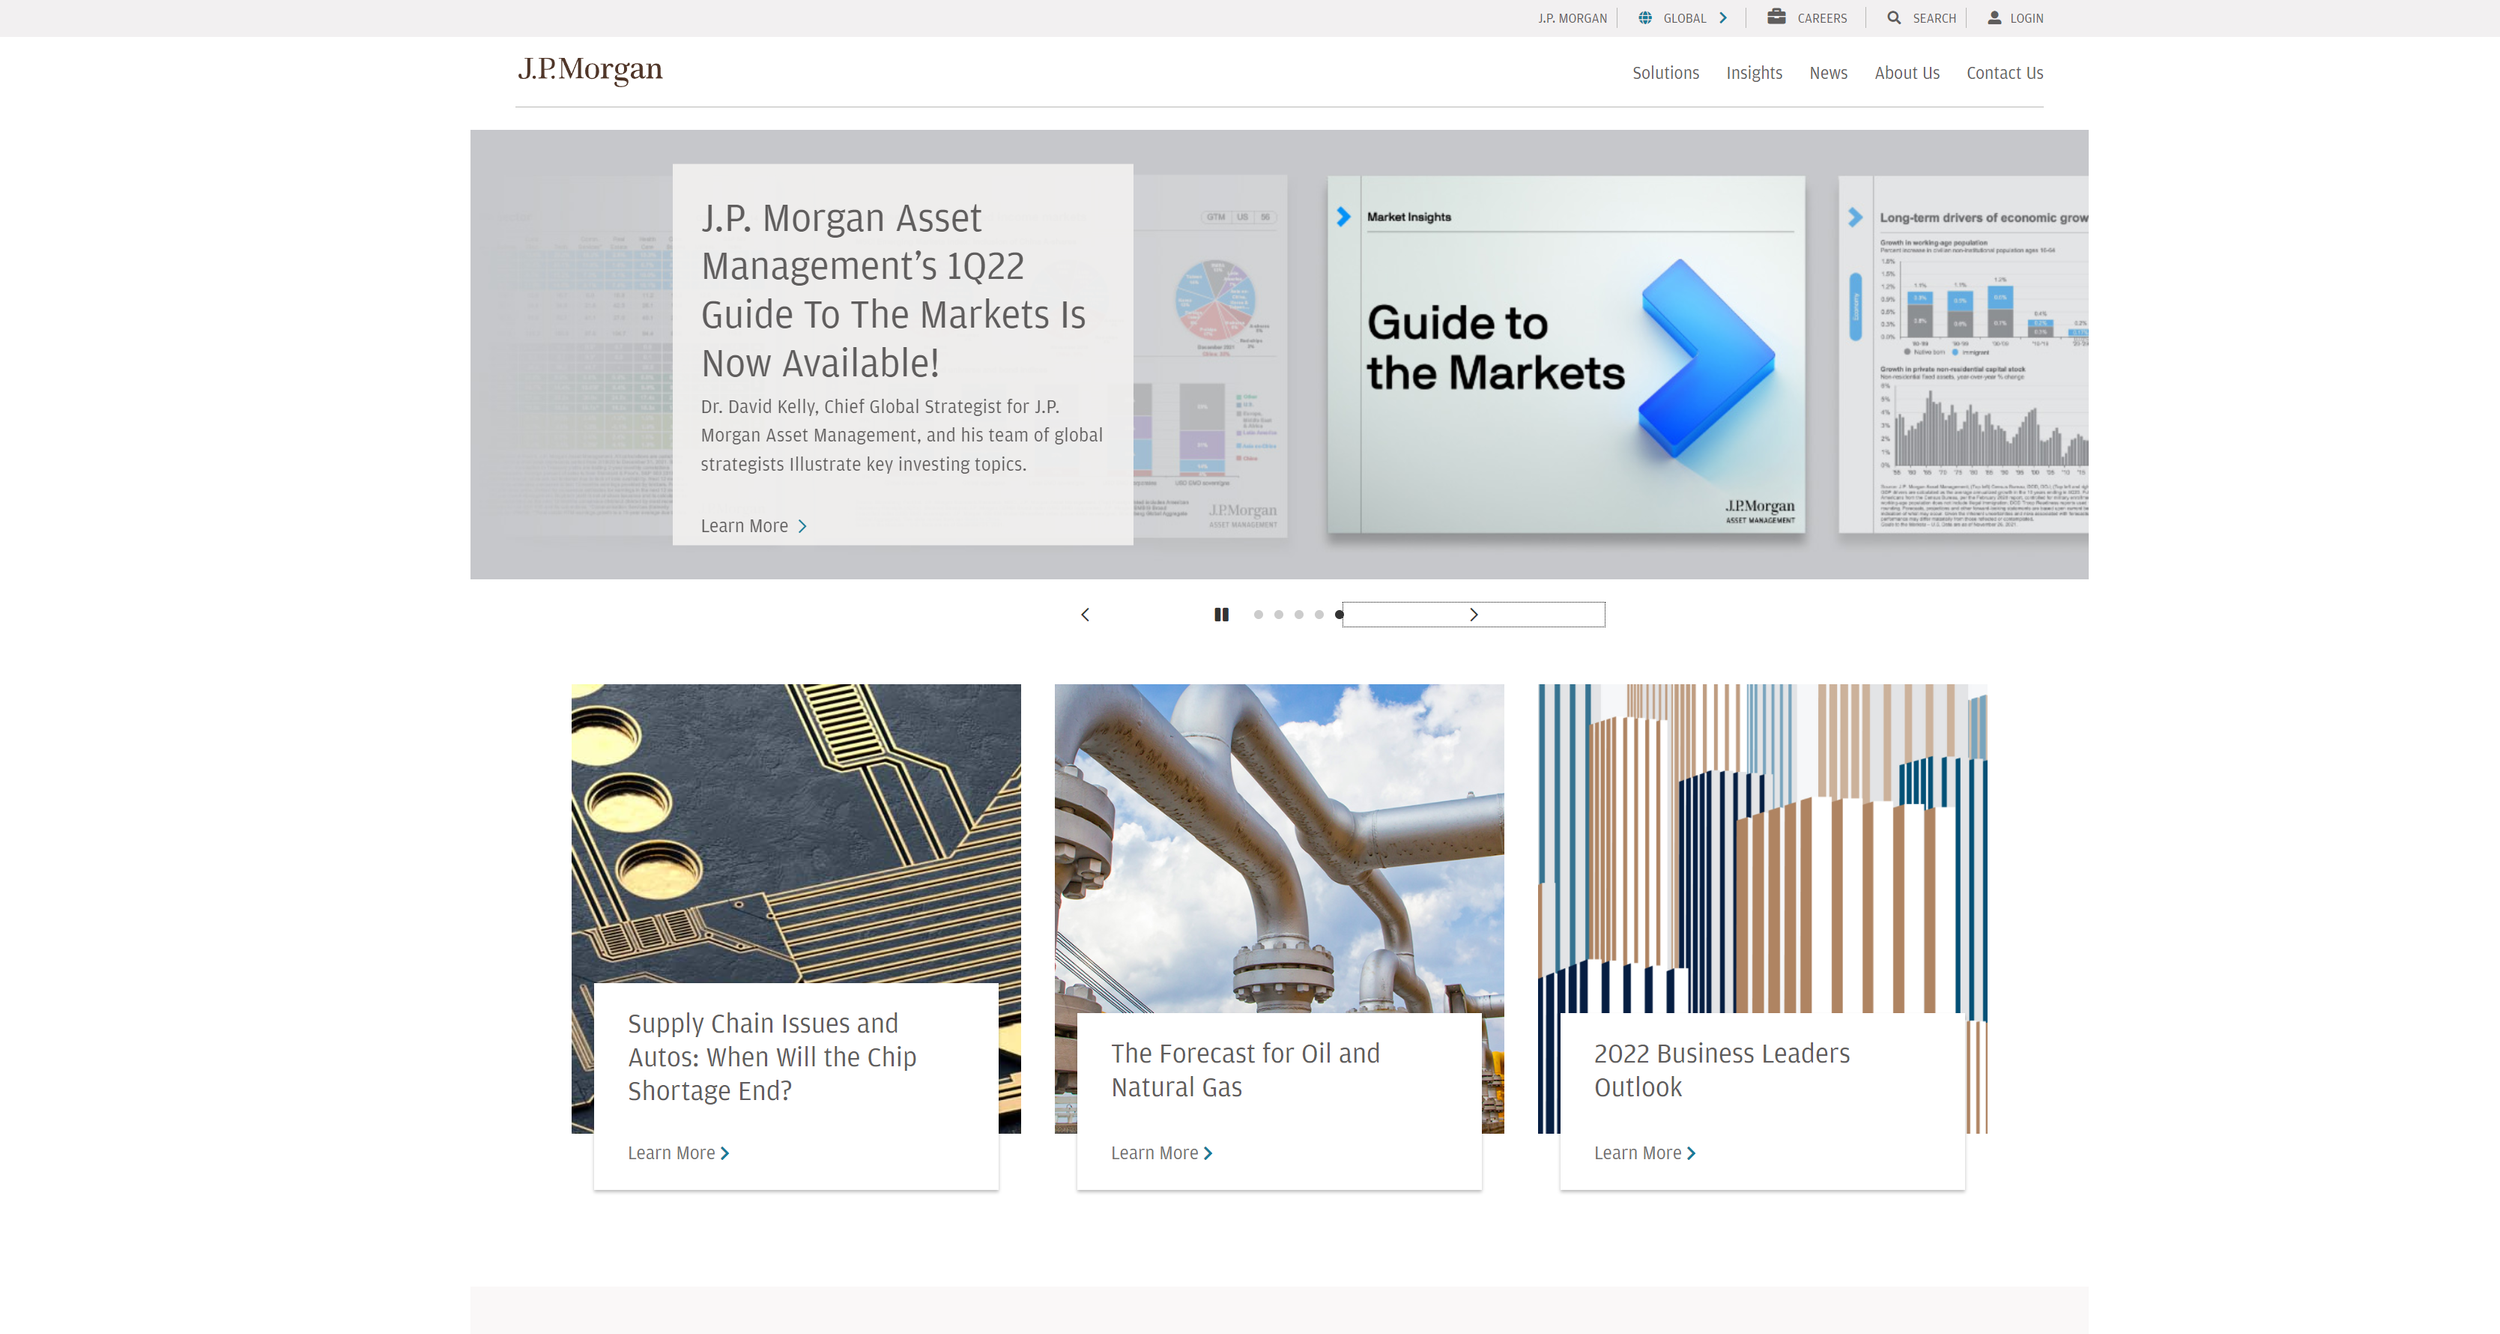Open the 2022 Business Leaders Outlook title

click(1721, 1070)
